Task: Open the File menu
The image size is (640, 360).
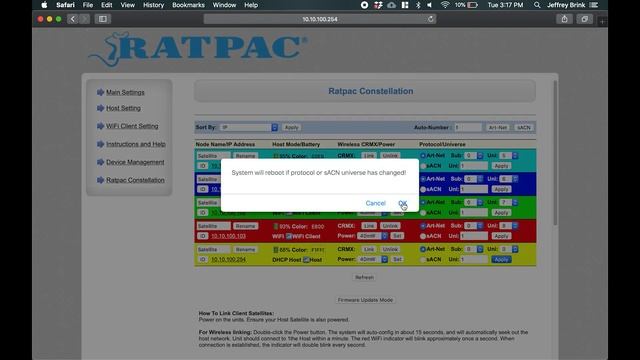Action: point(88,5)
